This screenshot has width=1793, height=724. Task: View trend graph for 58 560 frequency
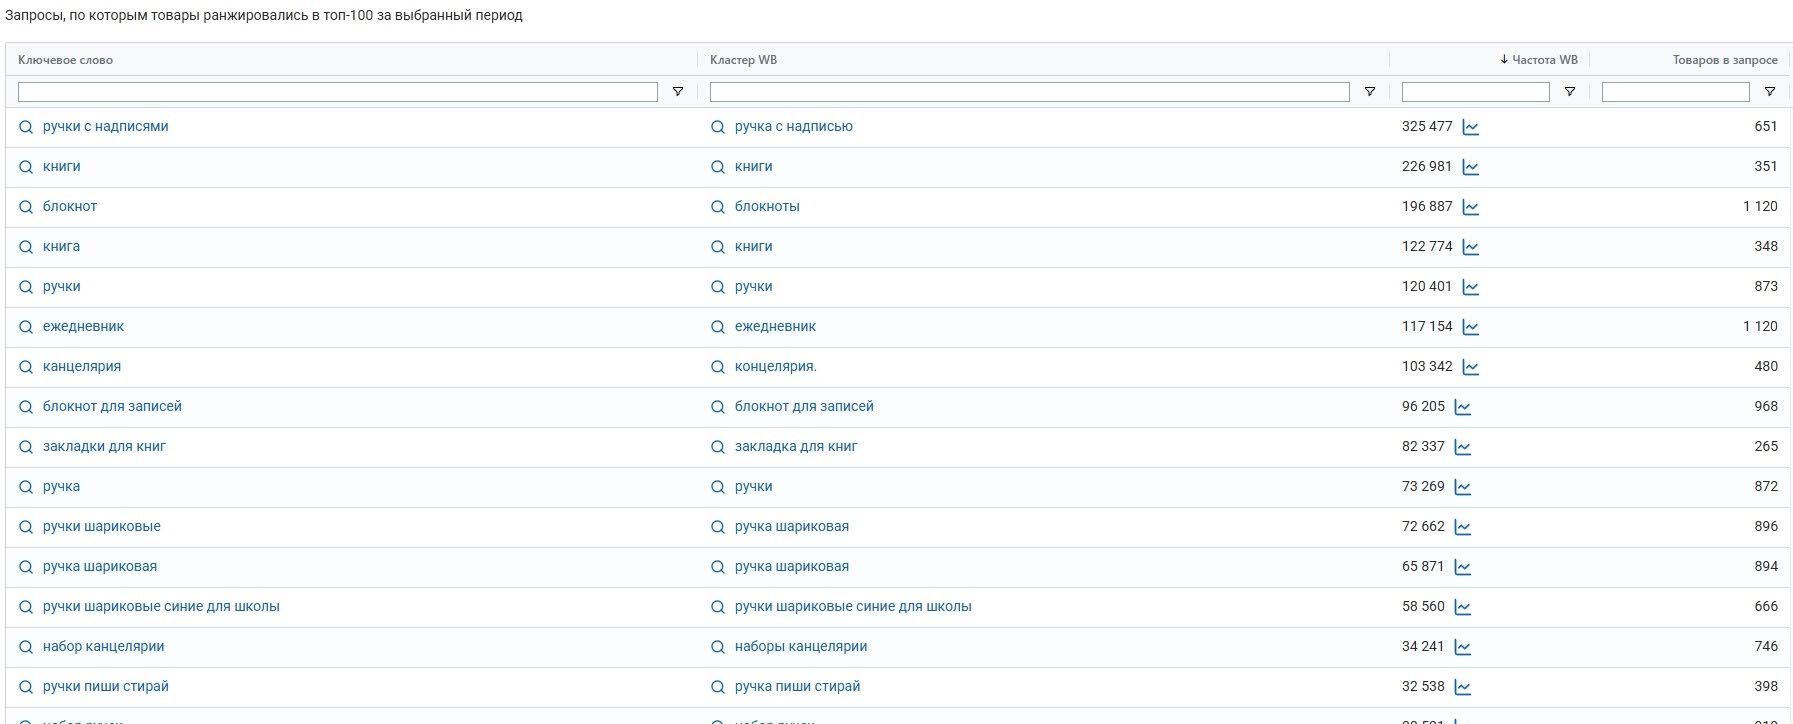[x=1462, y=607]
